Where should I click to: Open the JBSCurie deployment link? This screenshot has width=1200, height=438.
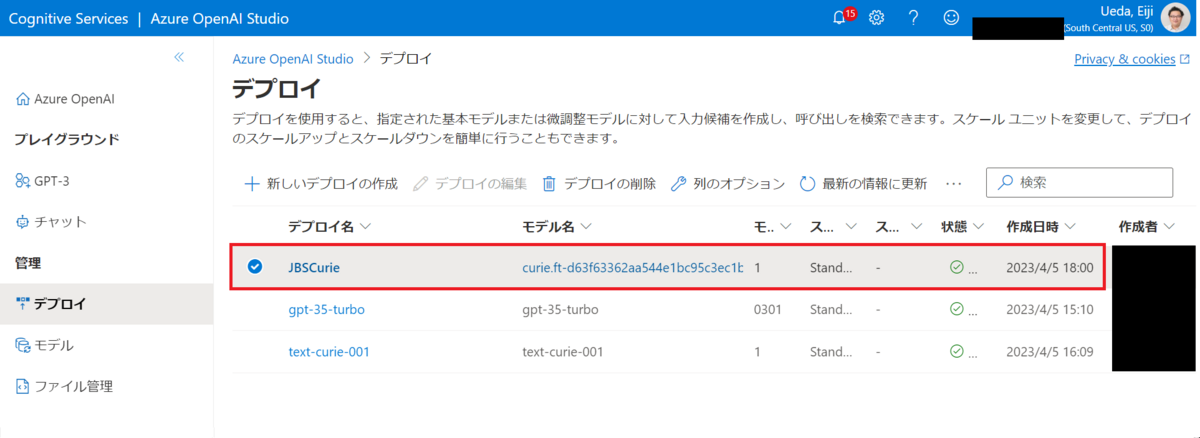point(315,268)
